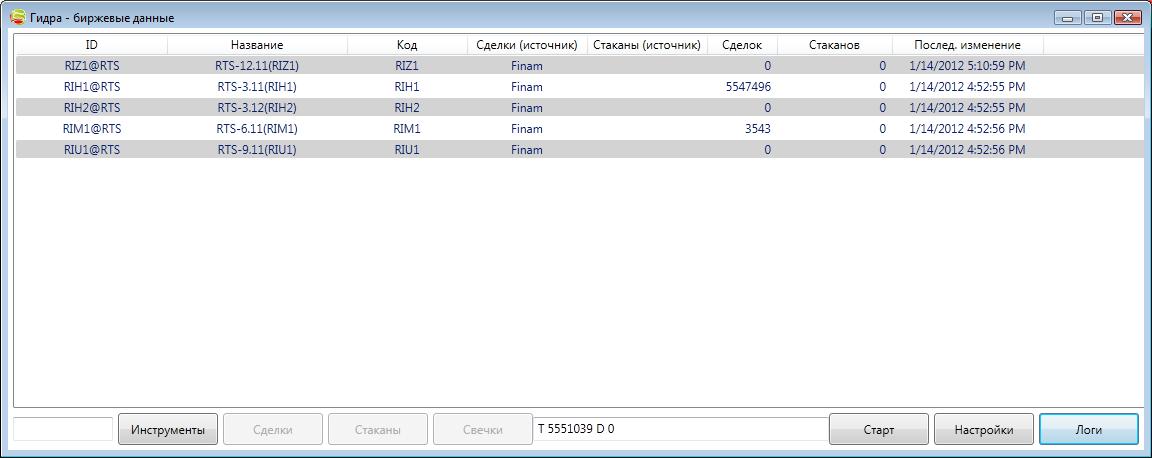Image resolution: width=1152 pixels, height=458 pixels.
Task: Click the Сделки (источник) column header
Action: [x=527, y=45]
